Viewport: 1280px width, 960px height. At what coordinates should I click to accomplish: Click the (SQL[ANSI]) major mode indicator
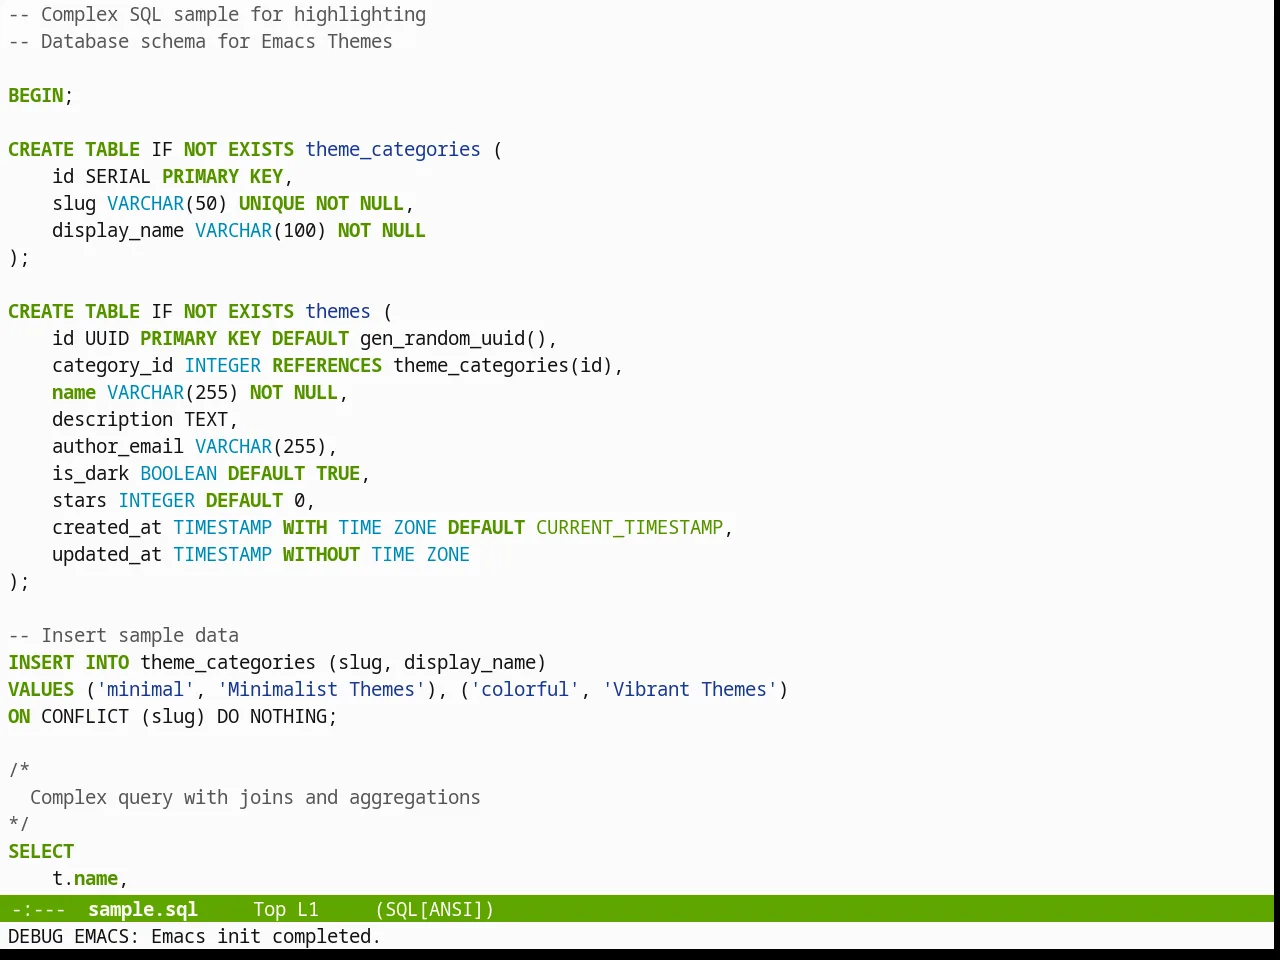(x=435, y=909)
